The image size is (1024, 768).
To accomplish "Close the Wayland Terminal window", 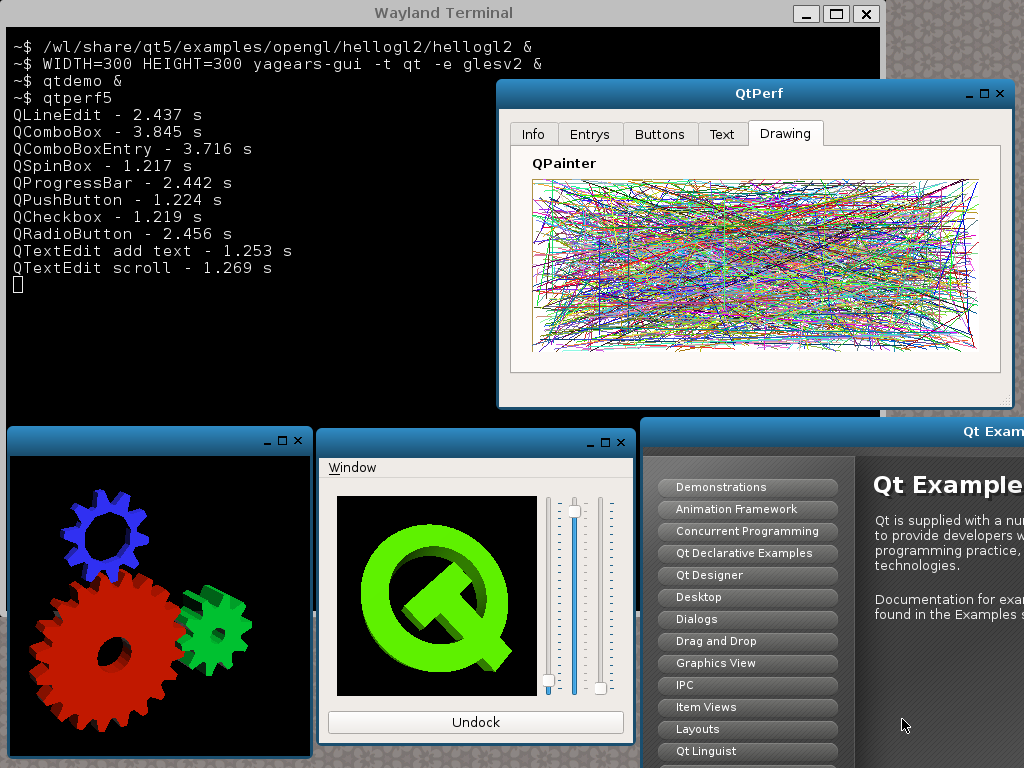I will tap(867, 14).
